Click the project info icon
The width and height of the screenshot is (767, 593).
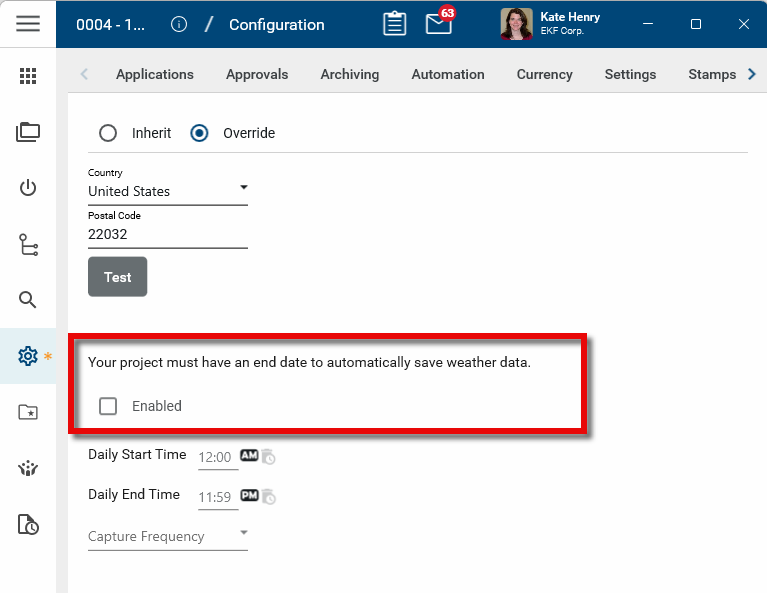(x=179, y=24)
